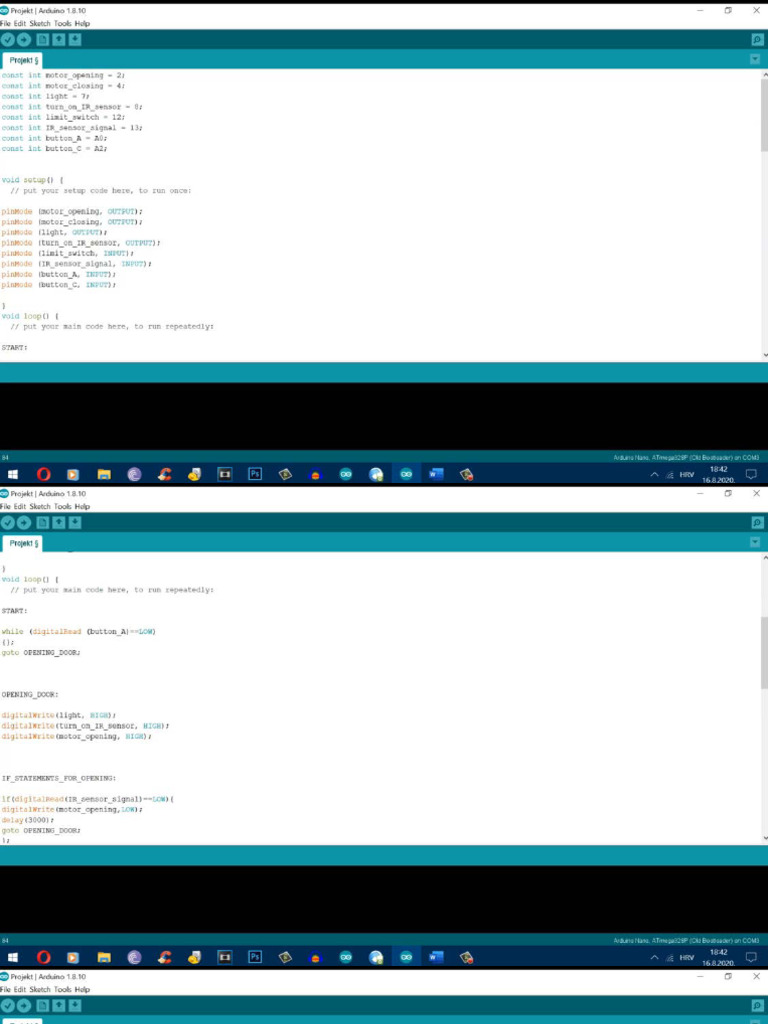Open Serial Monitor in upper window with const declarations
The width and height of the screenshot is (768, 1024).
757,40
